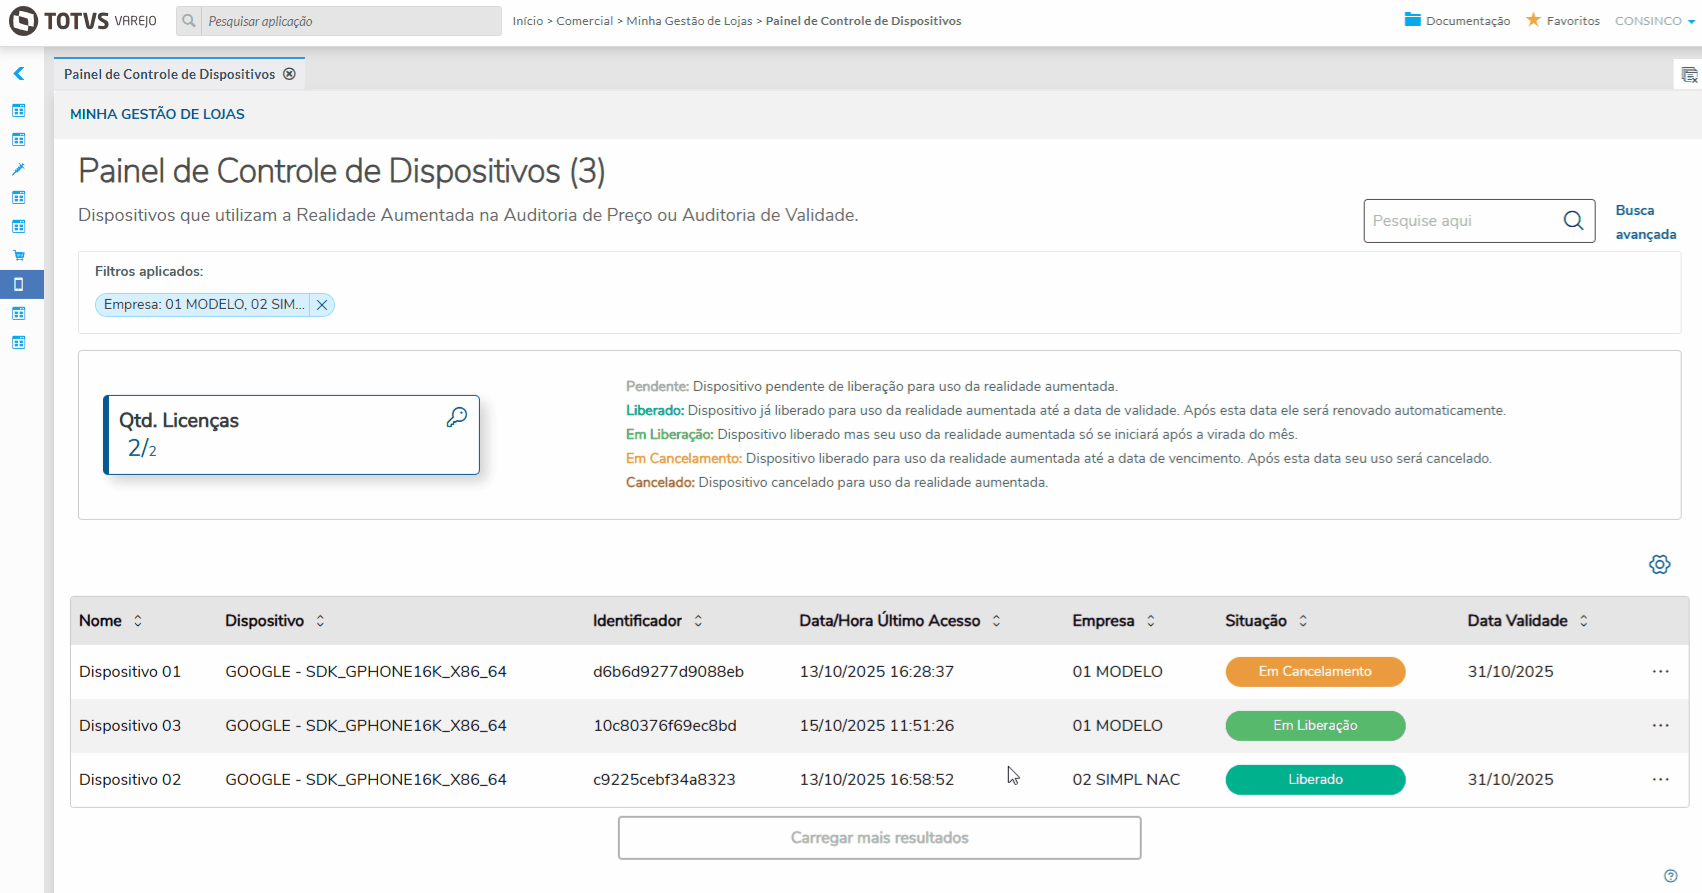Click the Liberado status badge in the table
The height and width of the screenshot is (893, 1702).
1315,780
